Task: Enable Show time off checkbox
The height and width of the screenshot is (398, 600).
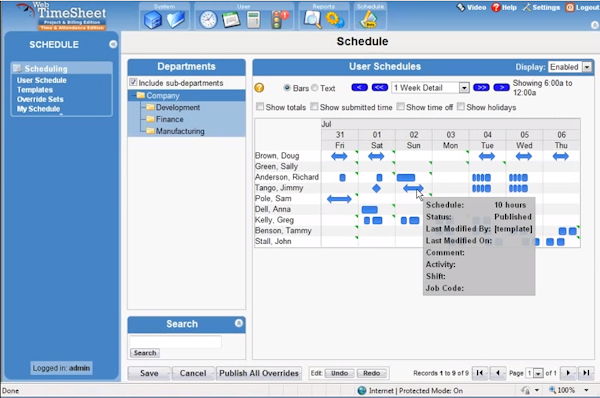Action: tap(400, 106)
